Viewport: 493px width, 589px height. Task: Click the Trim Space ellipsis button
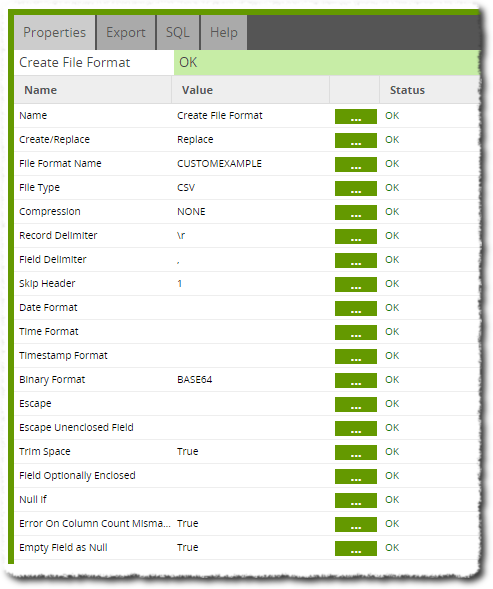click(355, 453)
